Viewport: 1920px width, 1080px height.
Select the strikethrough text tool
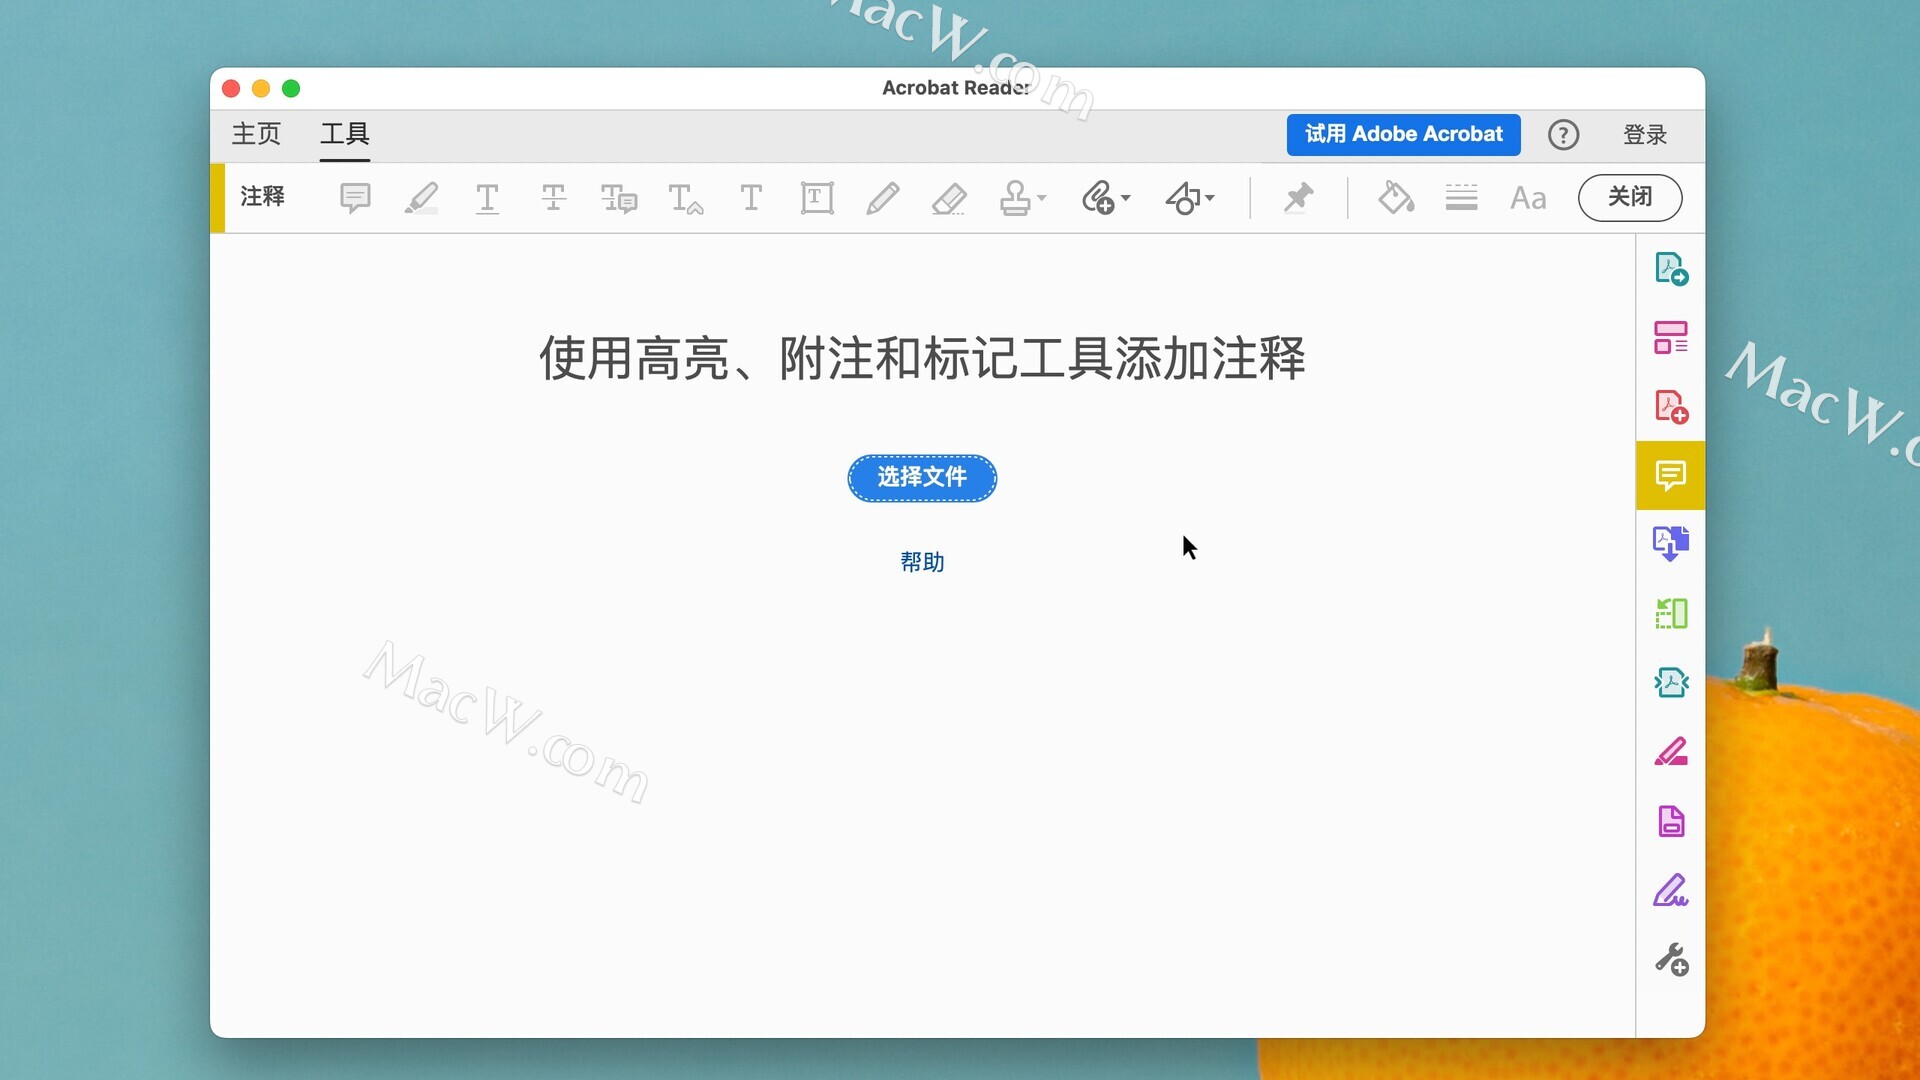[553, 198]
